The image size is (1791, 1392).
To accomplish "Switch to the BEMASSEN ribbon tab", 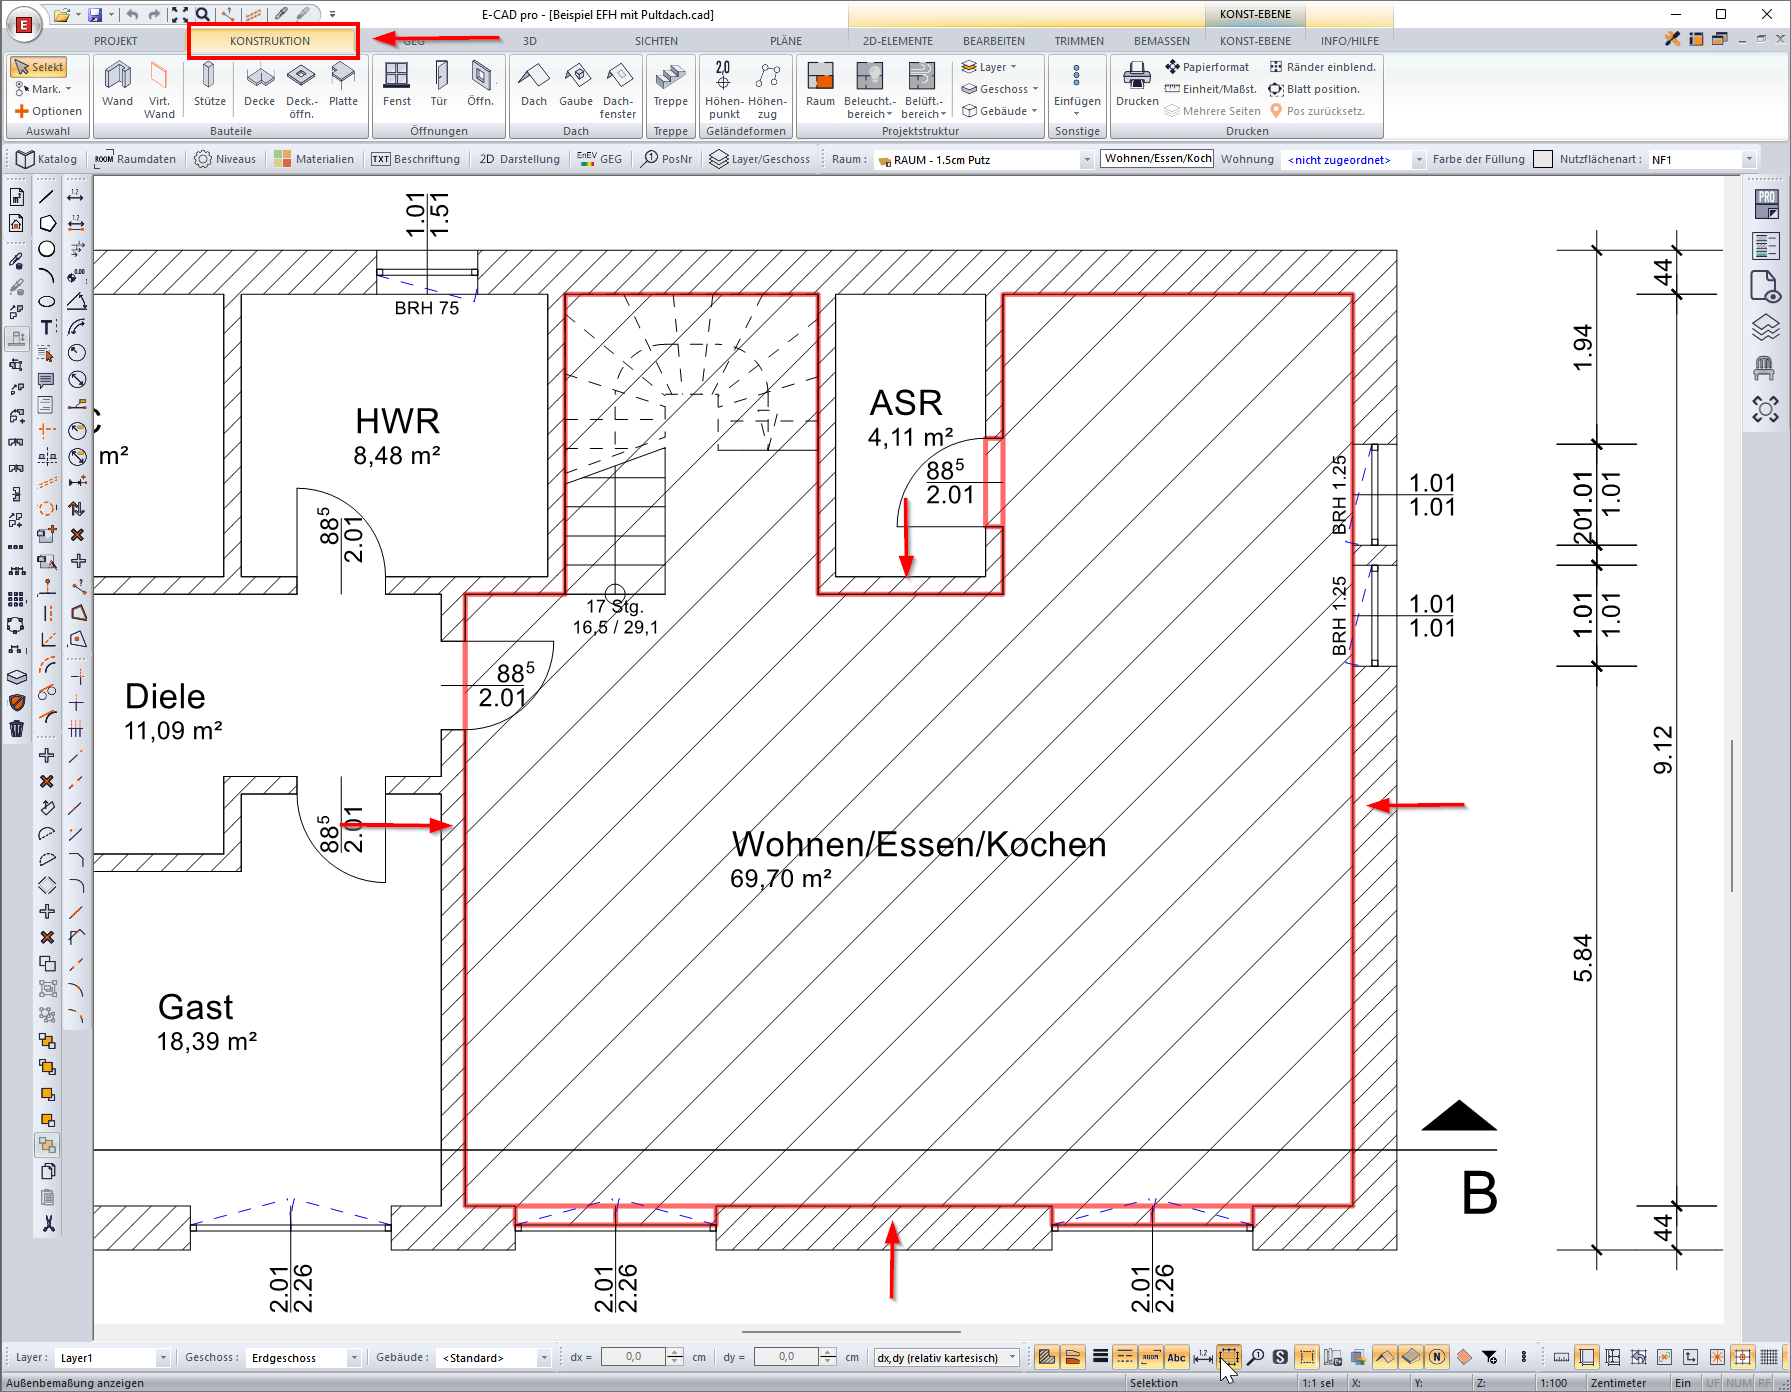I will [x=1161, y=41].
